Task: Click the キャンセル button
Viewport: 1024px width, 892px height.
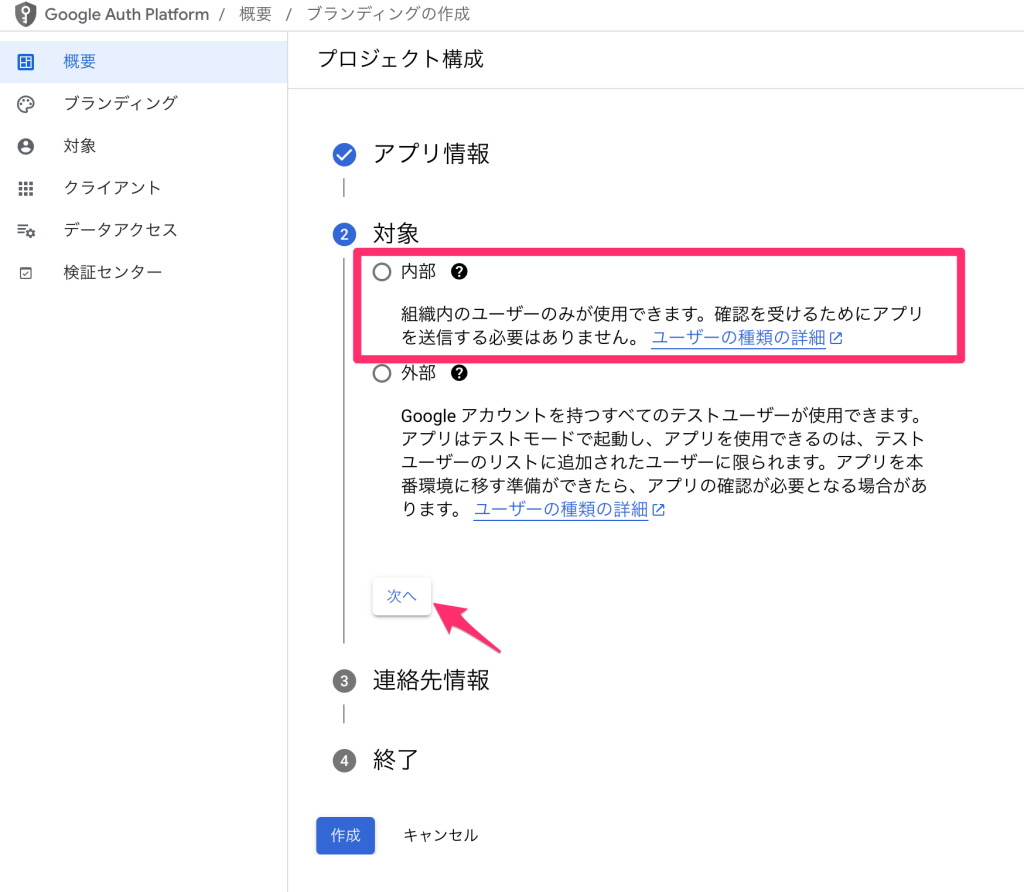Action: pos(441,835)
